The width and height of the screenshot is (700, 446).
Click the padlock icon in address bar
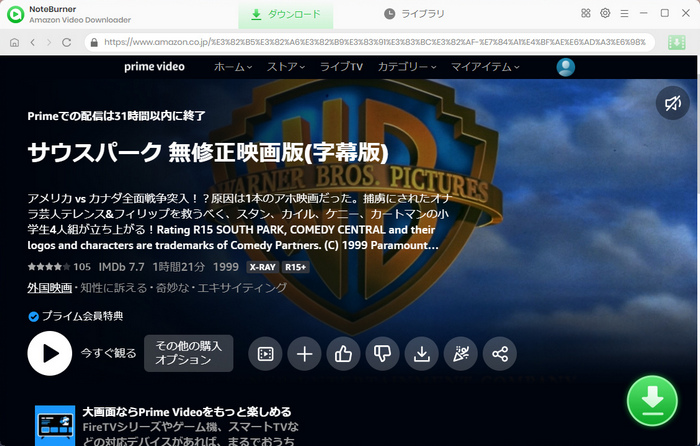(94, 42)
